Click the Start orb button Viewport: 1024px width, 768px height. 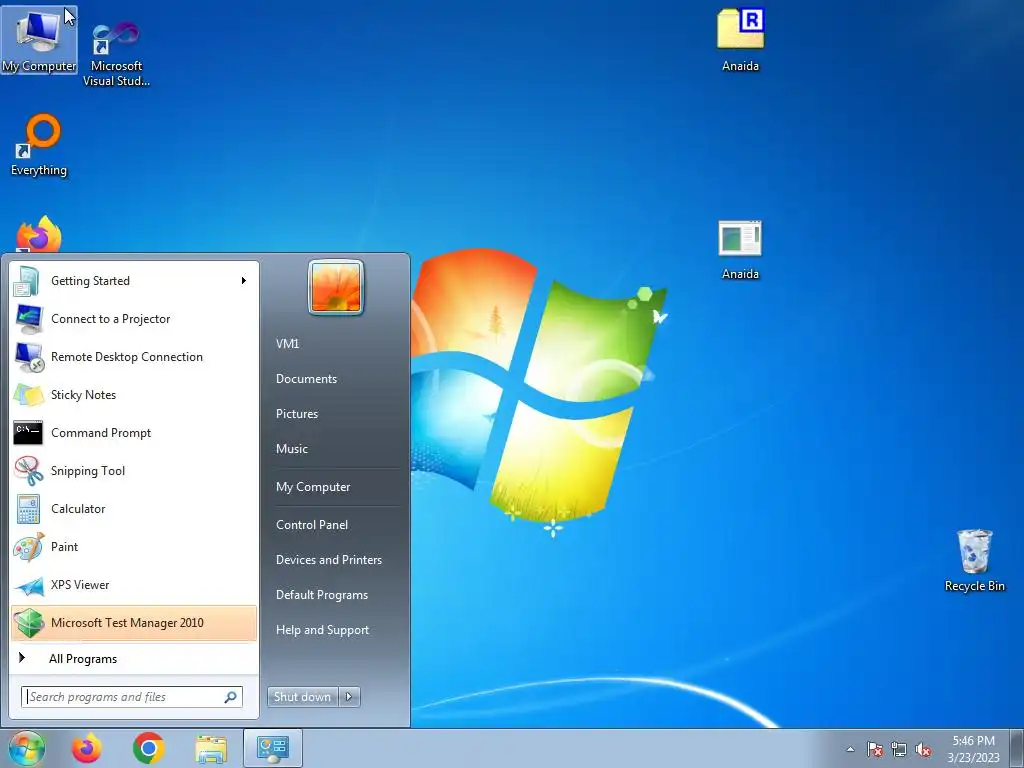[x=26, y=748]
